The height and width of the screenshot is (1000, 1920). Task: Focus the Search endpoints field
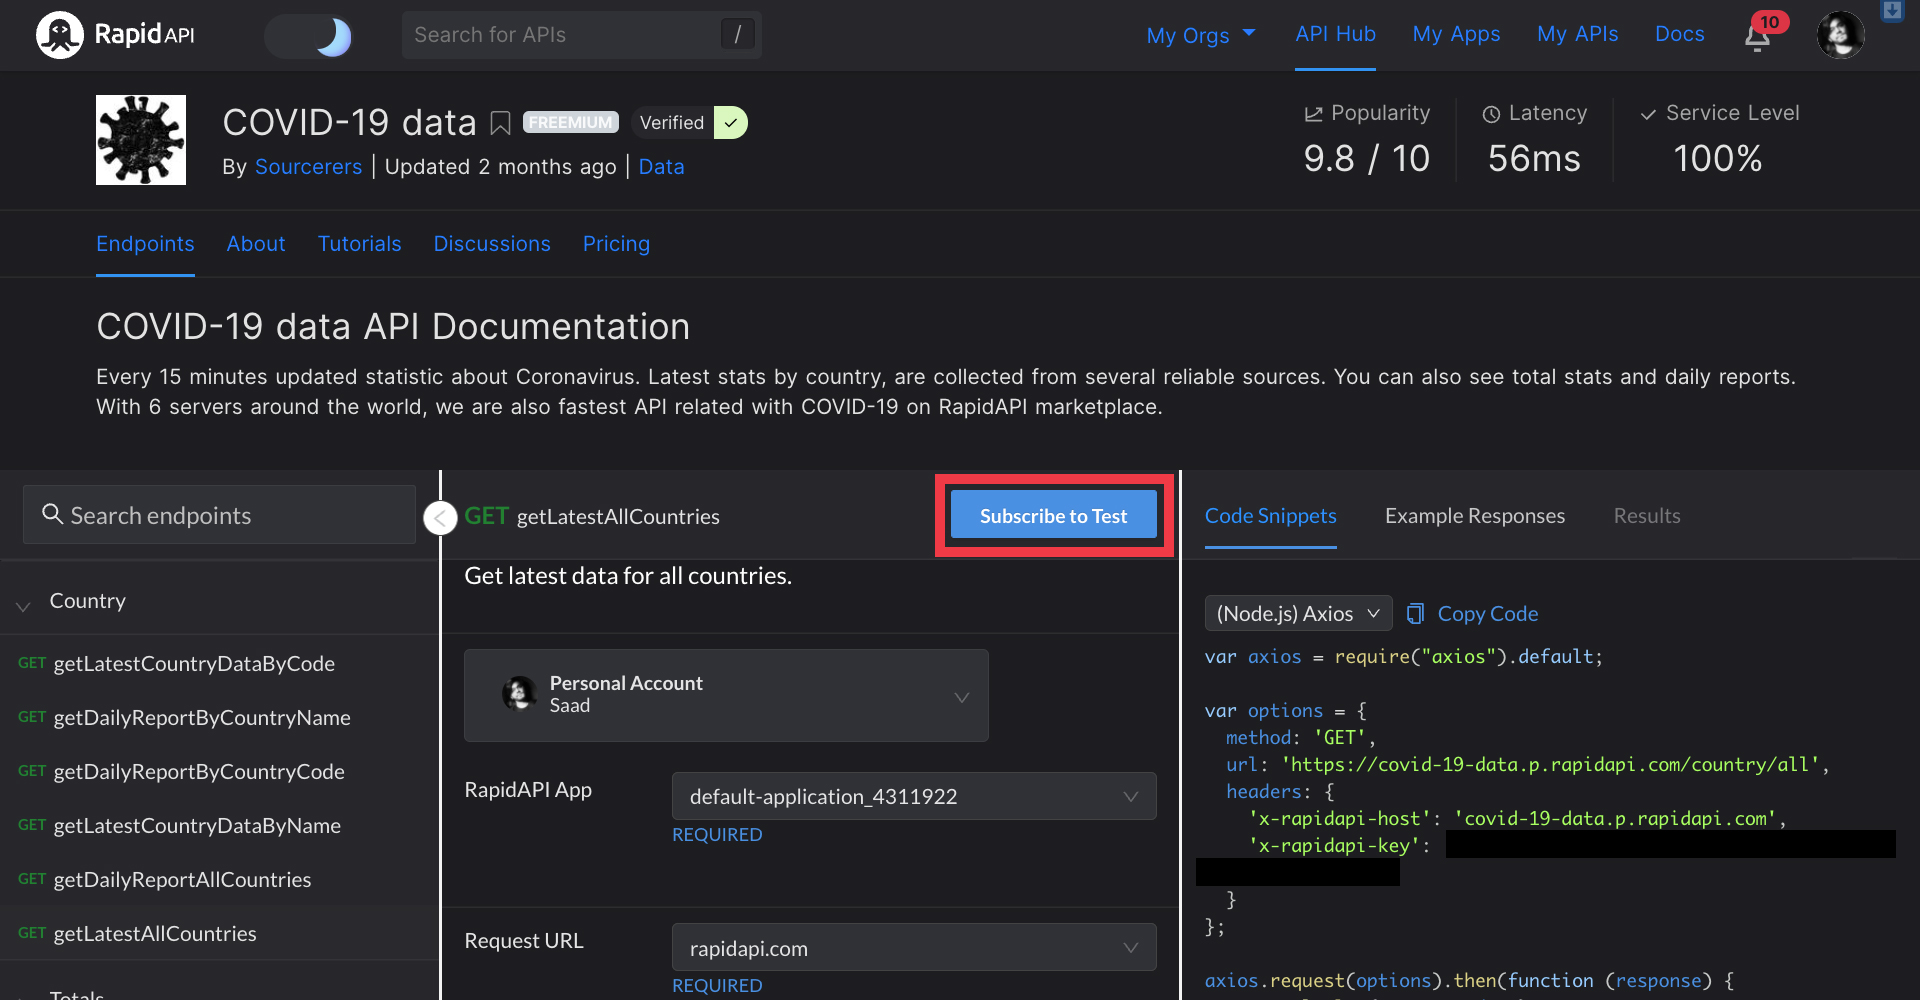[219, 515]
